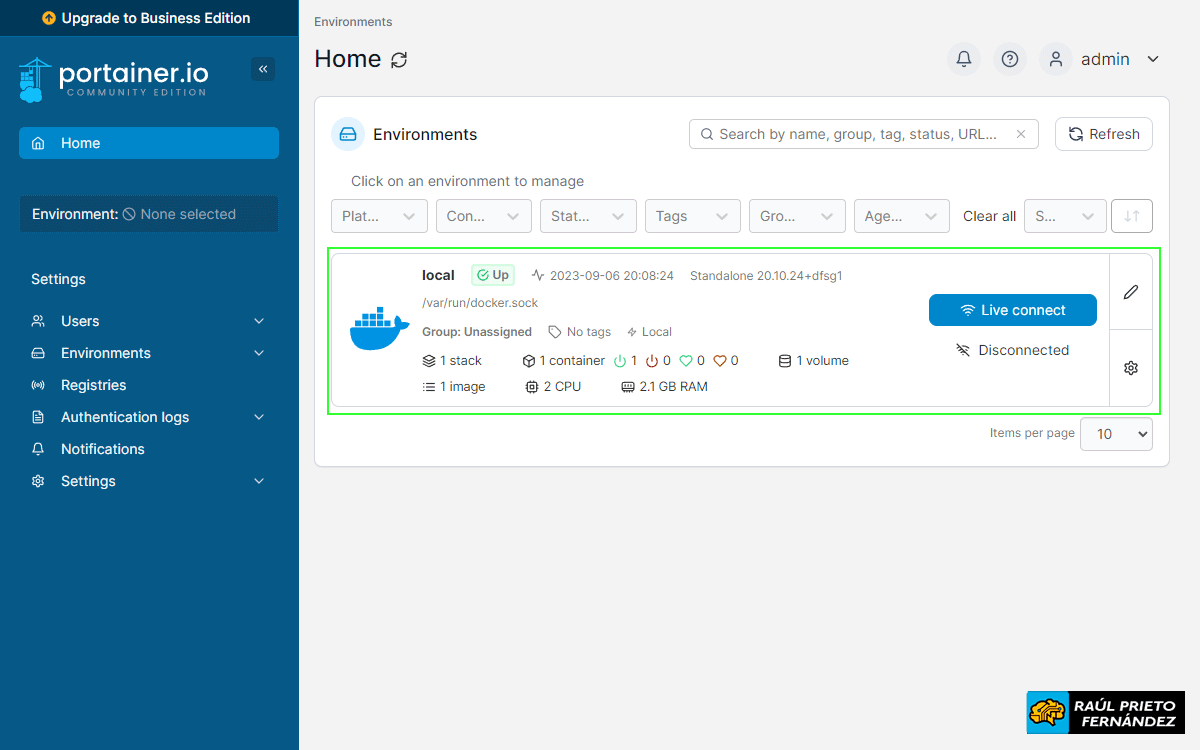Viewport: 1200px width, 750px height.
Task: Click the Docker whale logo
Action: tap(379, 330)
